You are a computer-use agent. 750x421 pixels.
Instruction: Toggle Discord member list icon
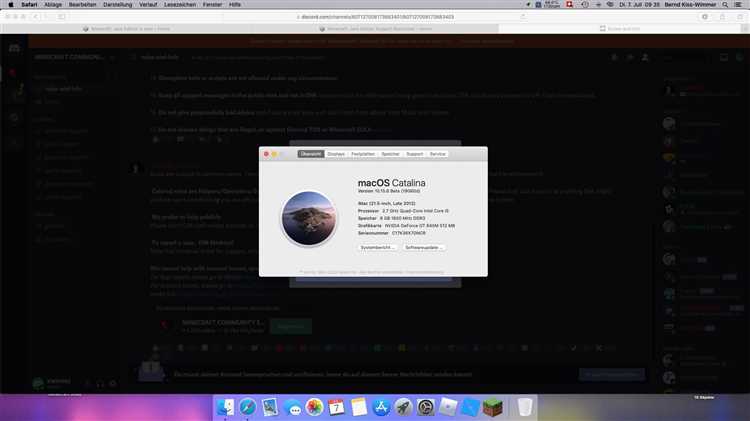[645, 57]
